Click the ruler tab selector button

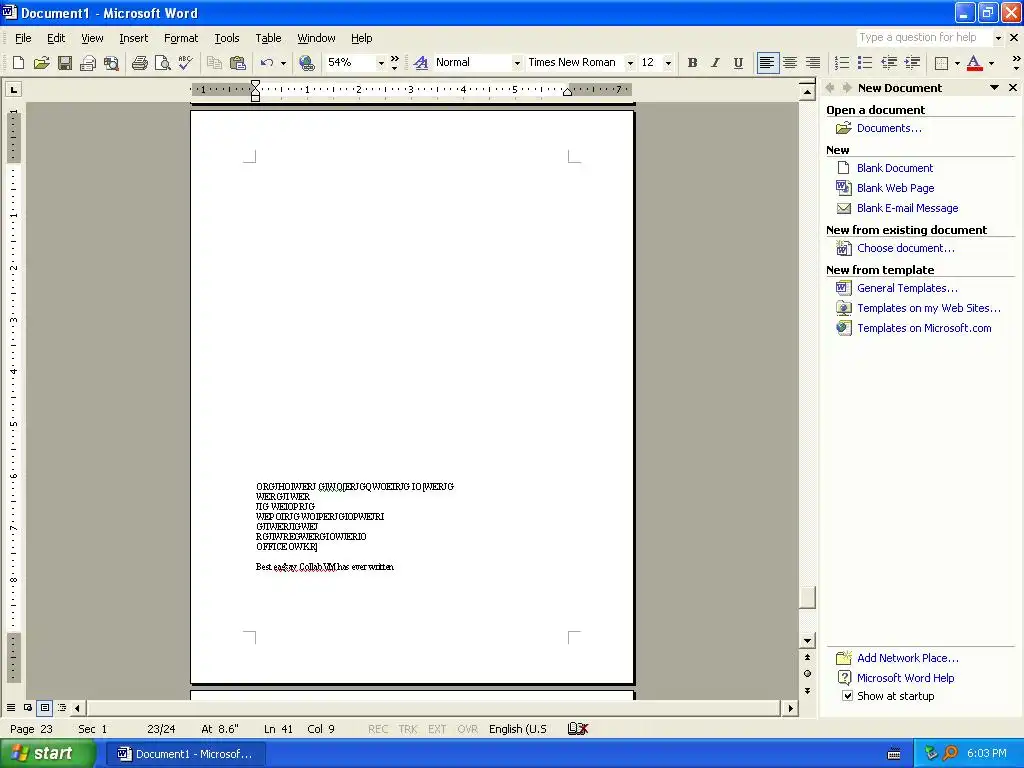pos(14,89)
